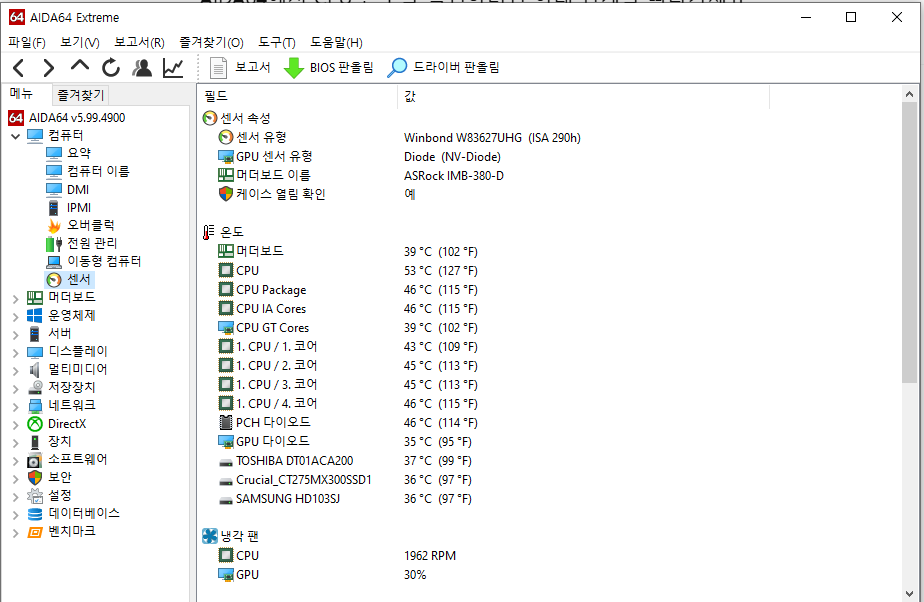Expand the 데이터베이스 tree node
The image size is (924, 602).
click(15, 515)
